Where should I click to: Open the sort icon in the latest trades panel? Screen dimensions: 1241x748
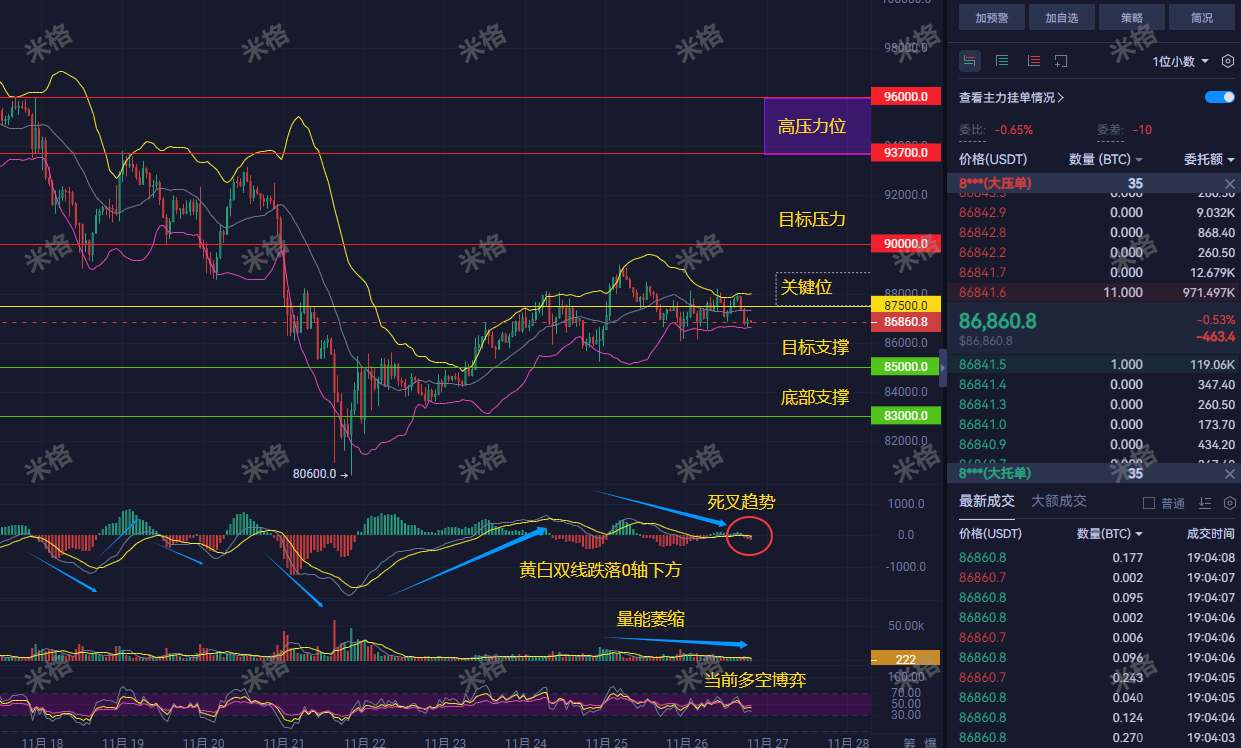pyautogui.click(x=1205, y=502)
